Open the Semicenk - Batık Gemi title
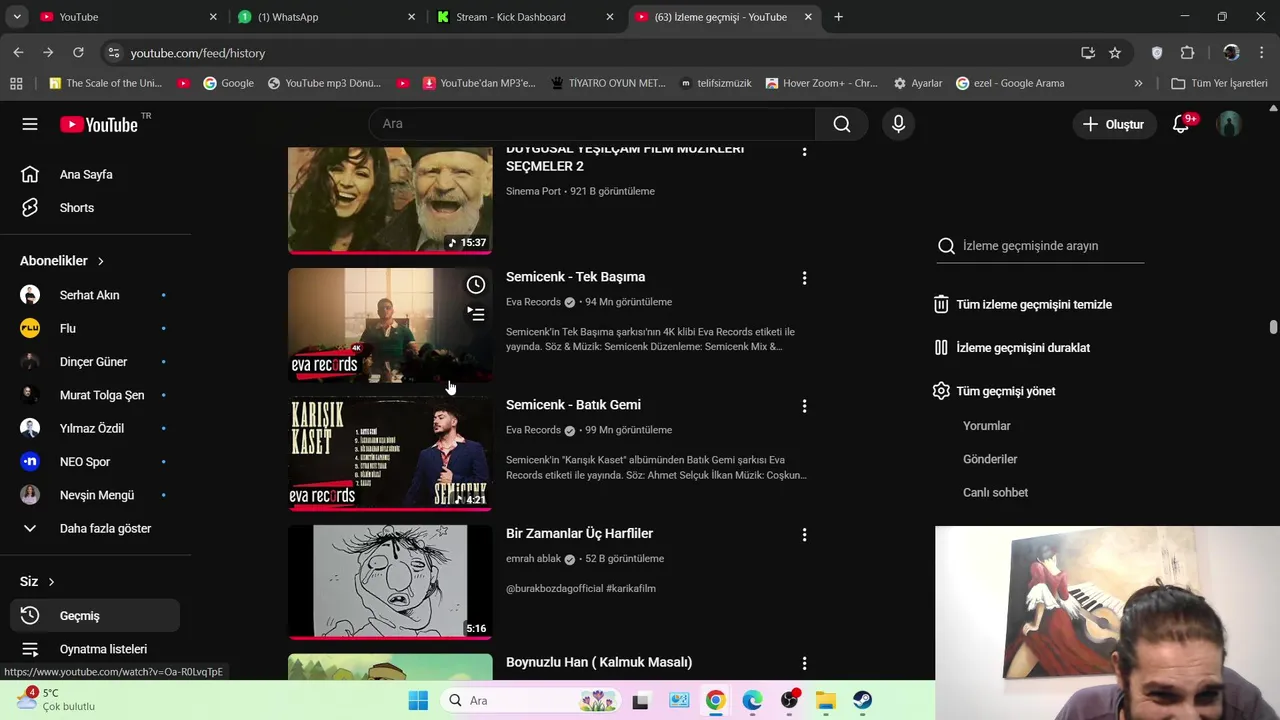The height and width of the screenshot is (720, 1280). click(573, 405)
